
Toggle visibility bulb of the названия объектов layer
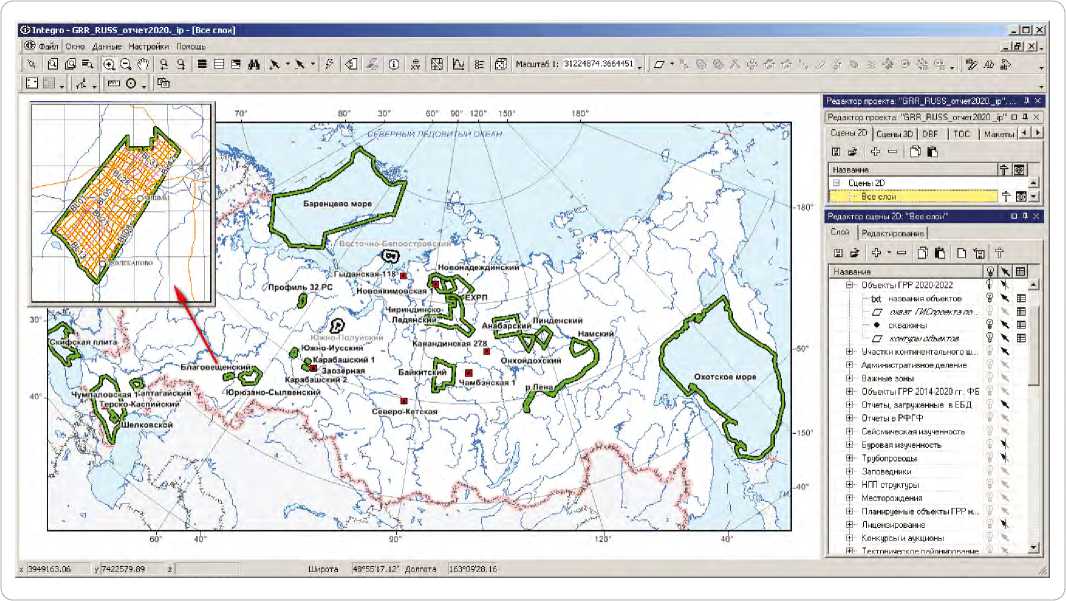click(990, 298)
